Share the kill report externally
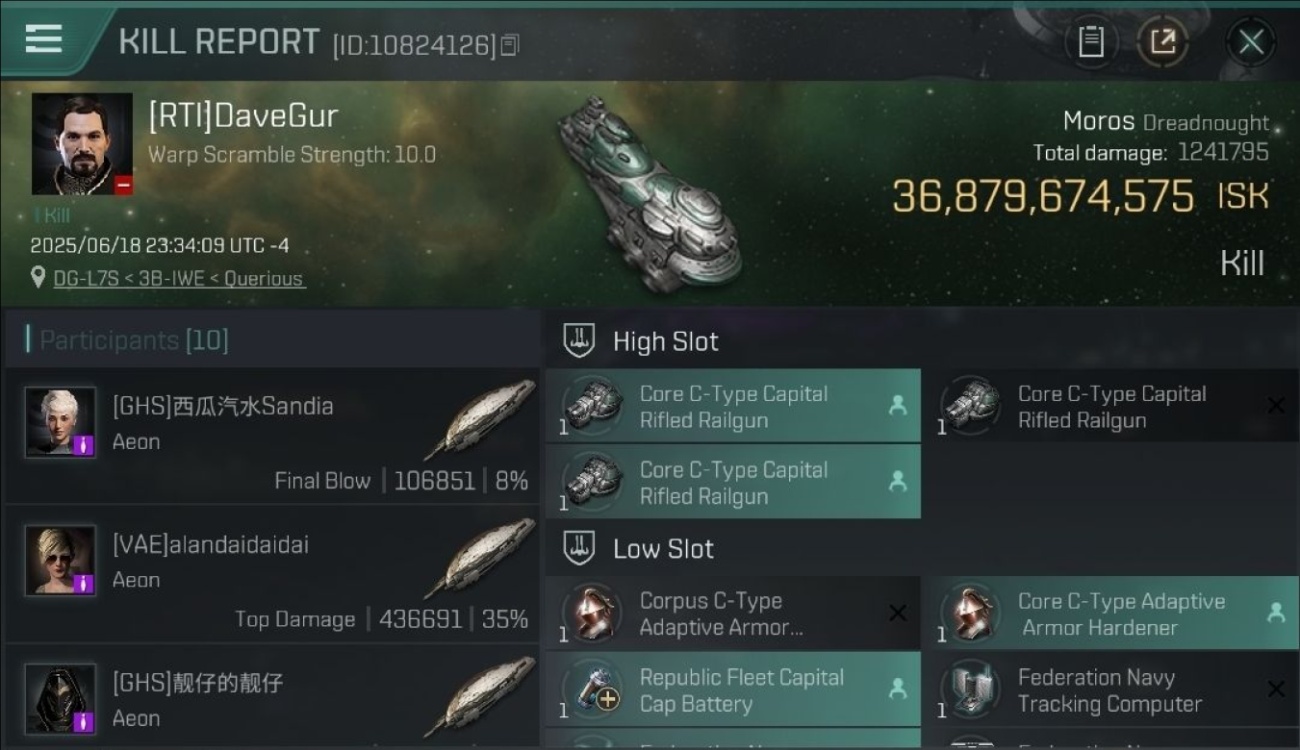Screen dimensions: 1300x750 [1162, 41]
